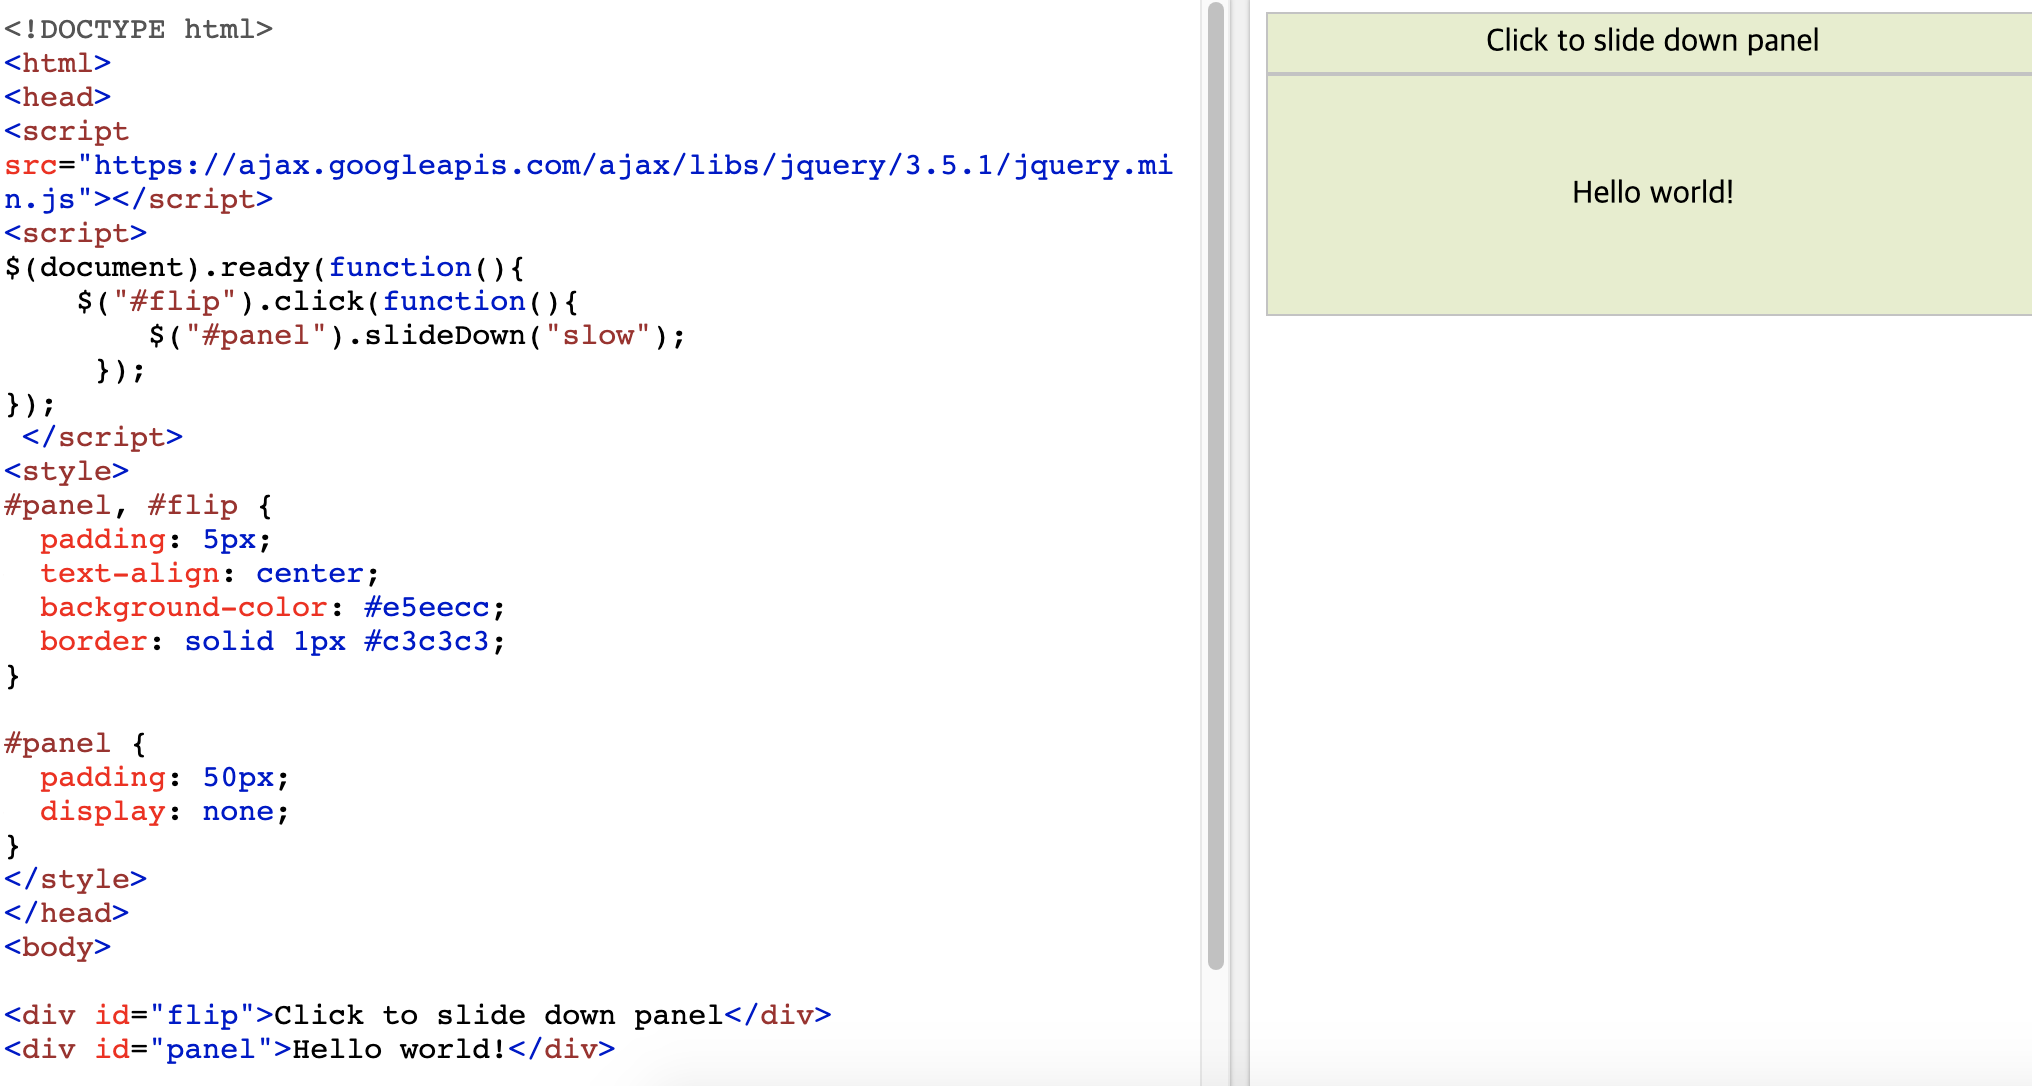Click the 'display: none;' line

[164, 812]
